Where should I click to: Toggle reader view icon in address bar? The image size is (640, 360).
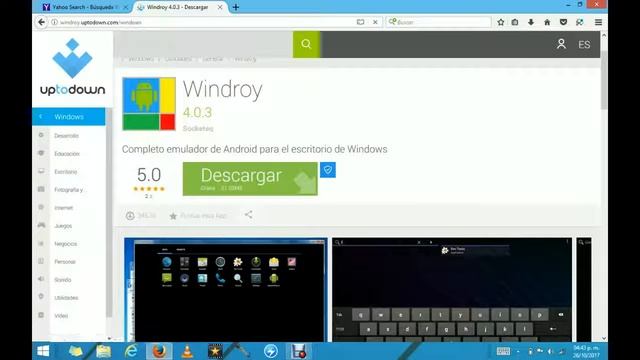360,22
